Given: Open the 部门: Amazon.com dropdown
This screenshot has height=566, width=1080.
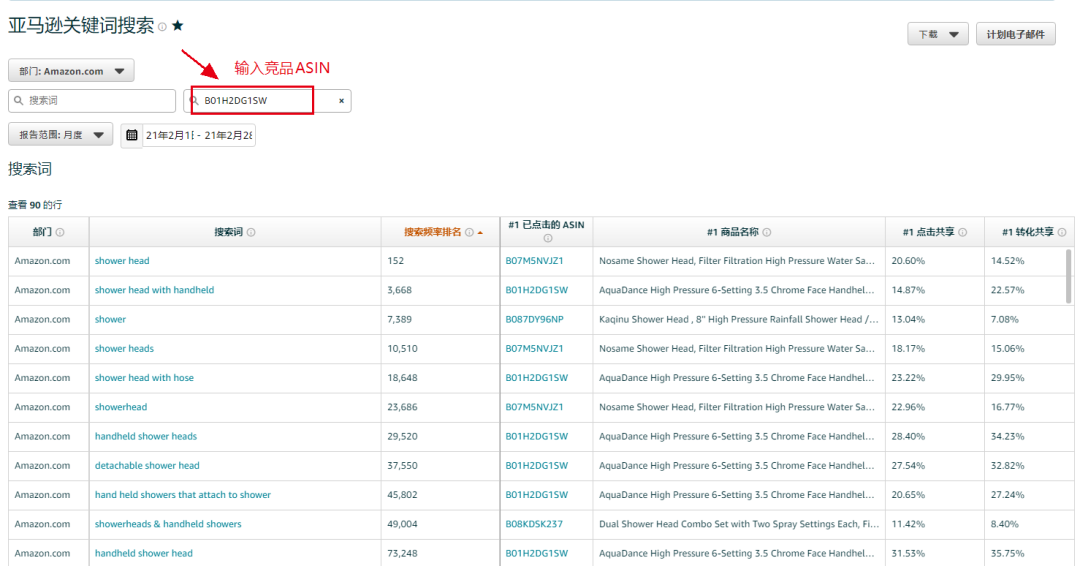Looking at the screenshot, I should click(x=71, y=71).
